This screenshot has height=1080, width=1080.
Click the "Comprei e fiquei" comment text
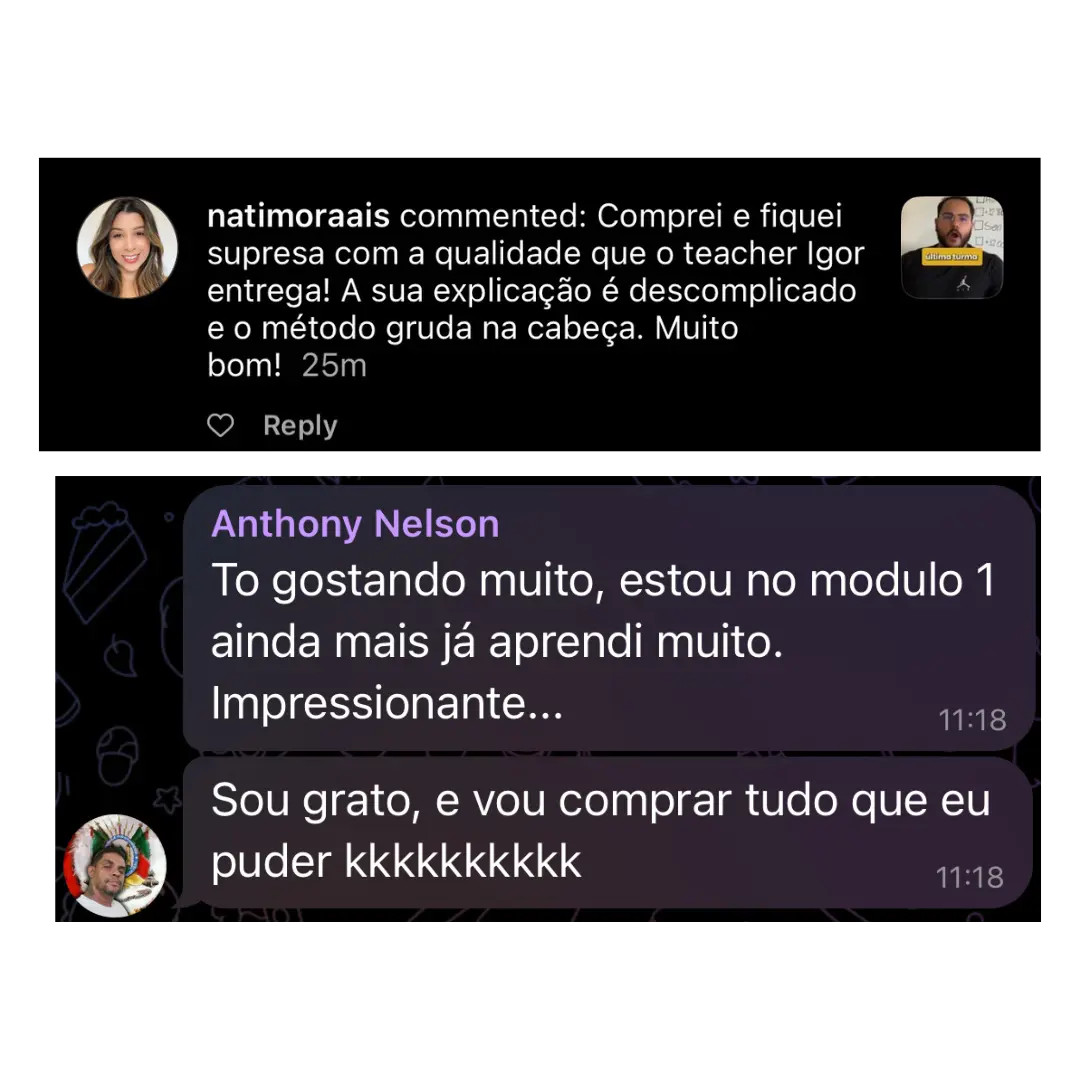tap(719, 216)
